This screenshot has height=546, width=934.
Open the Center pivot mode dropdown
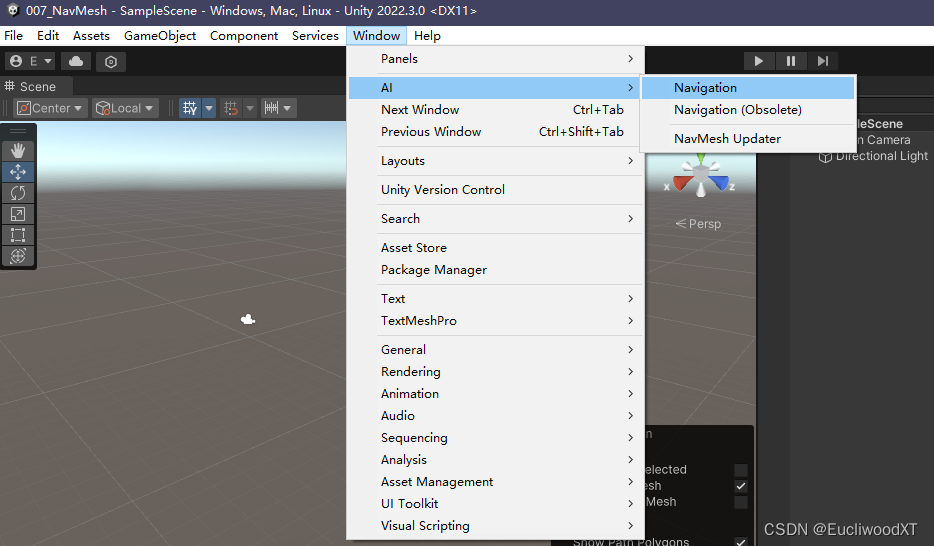pyautogui.click(x=51, y=108)
